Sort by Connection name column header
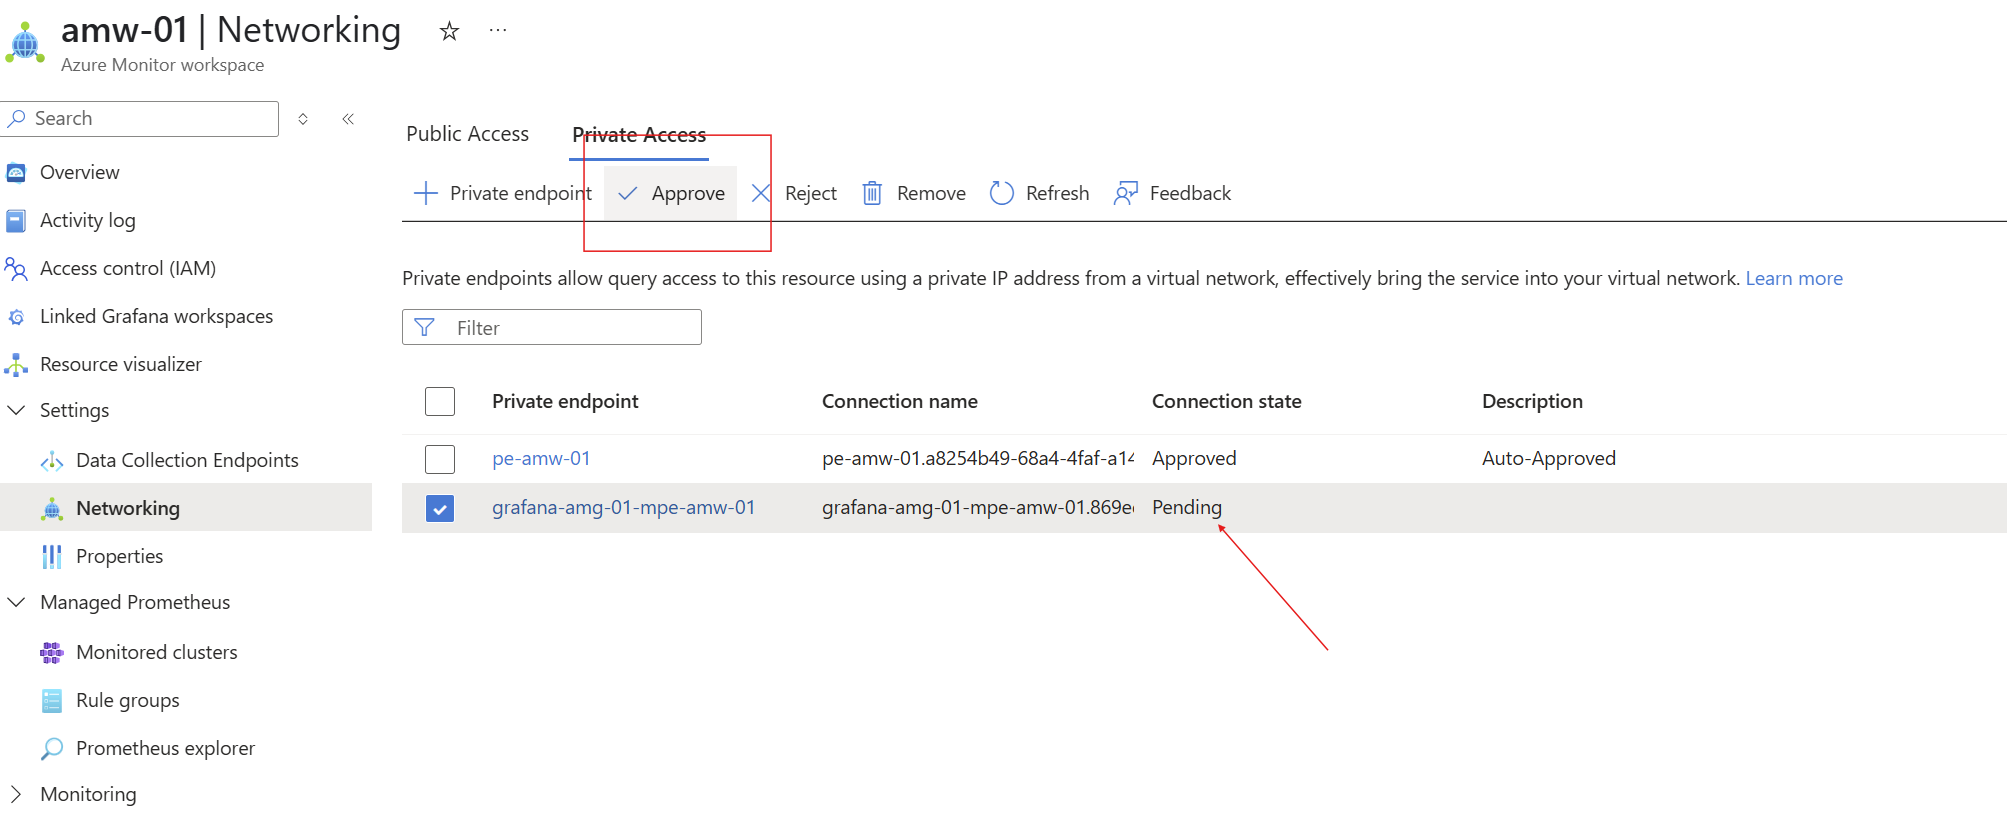This screenshot has height=832, width=2007. tap(900, 402)
